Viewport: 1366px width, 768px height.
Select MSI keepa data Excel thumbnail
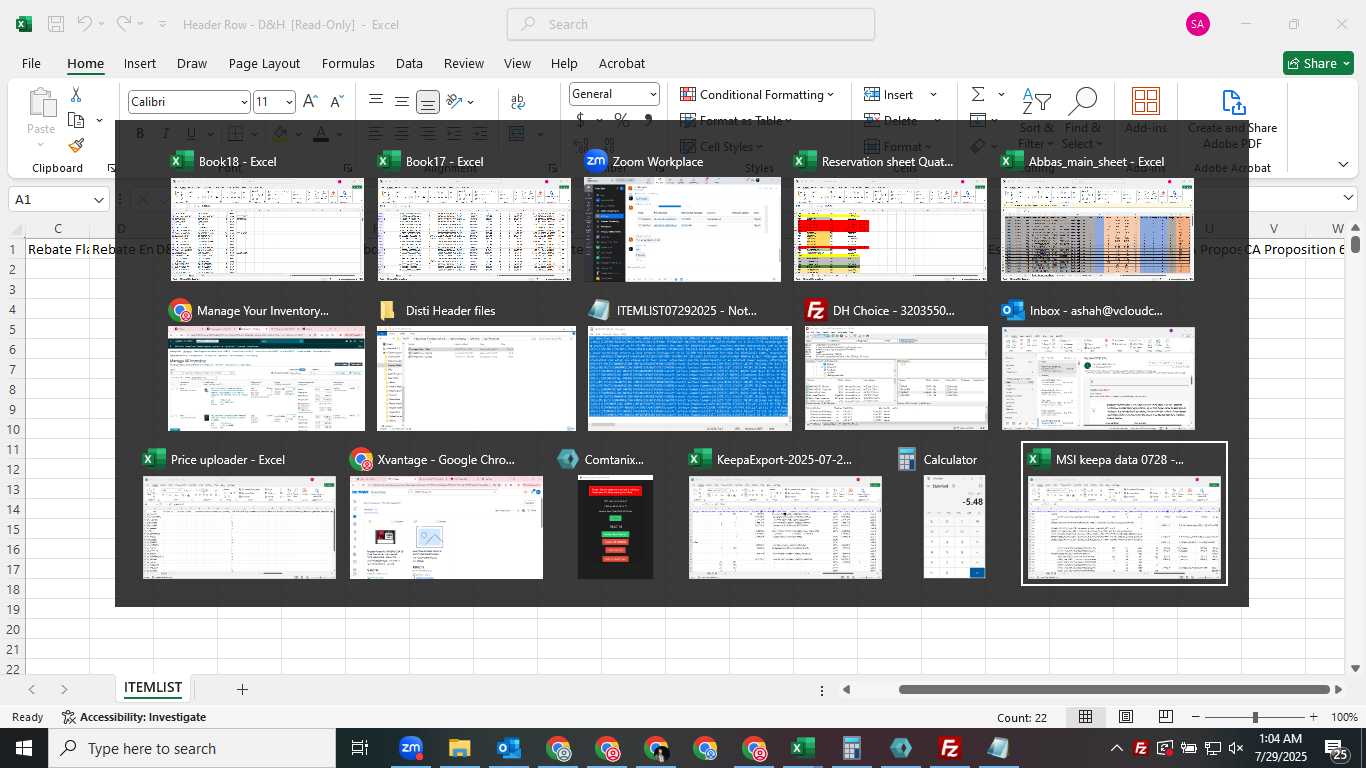point(1124,527)
